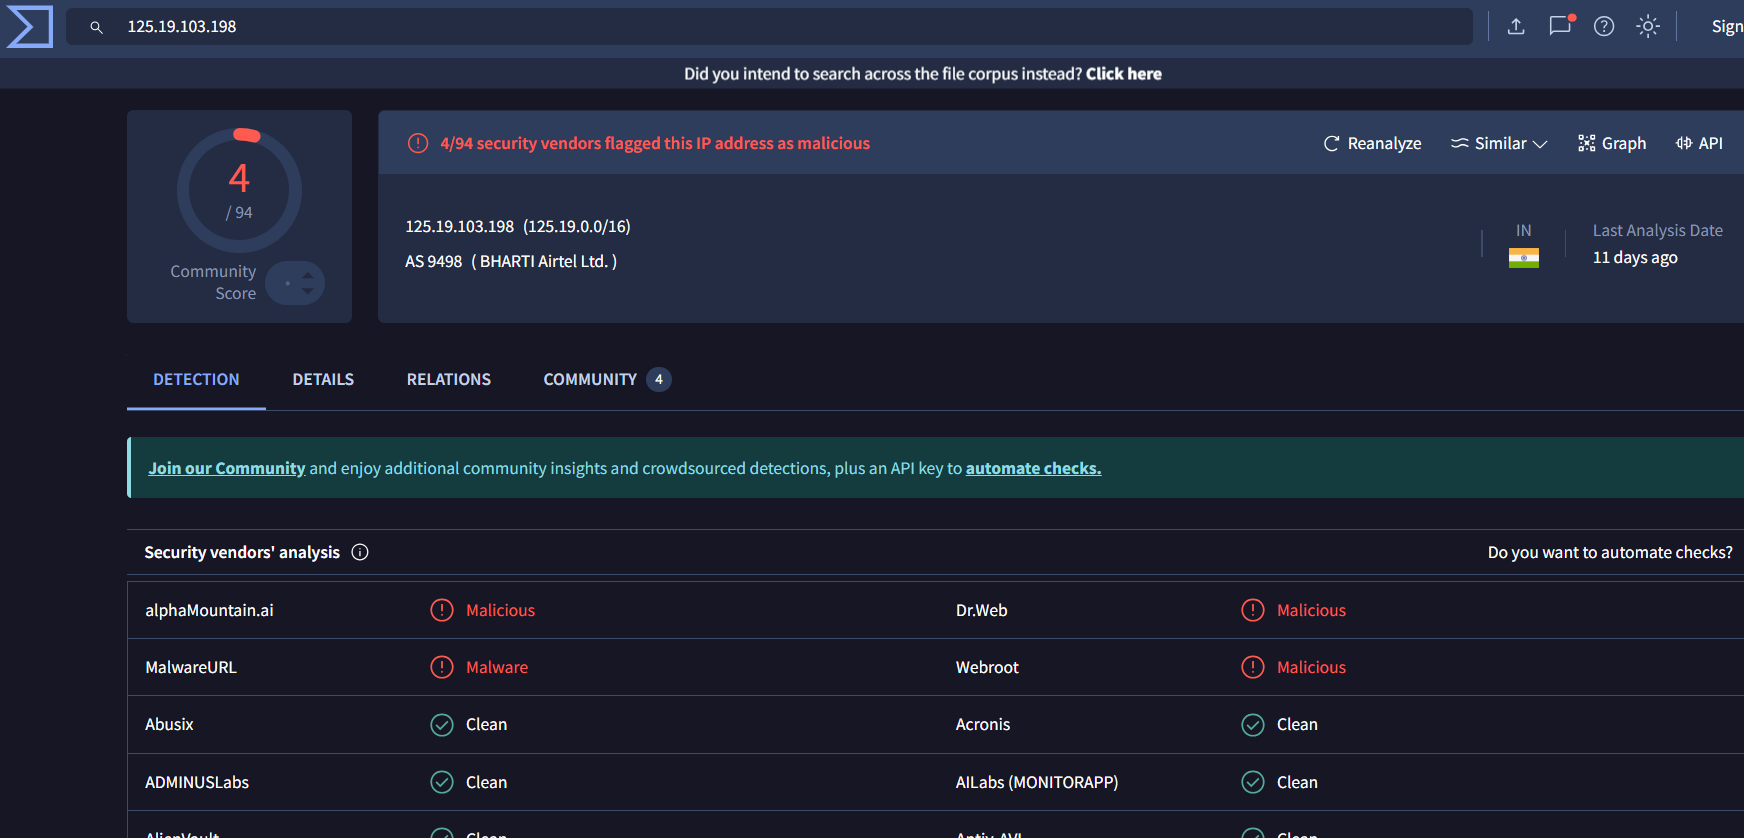Click the BHARTI Airtel Ltd. owner text
The image size is (1744, 838).
pos(544,261)
